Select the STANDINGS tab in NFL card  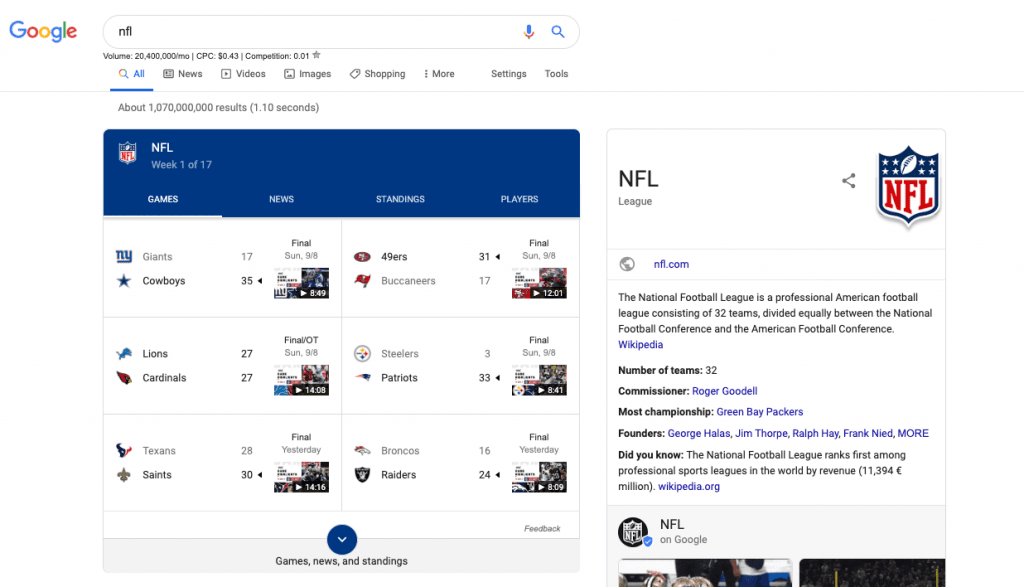point(400,199)
